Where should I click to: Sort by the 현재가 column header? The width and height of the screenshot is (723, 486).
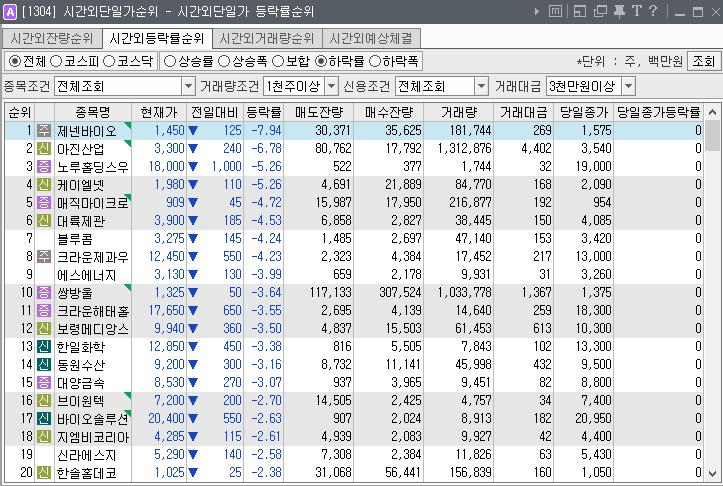coord(159,112)
